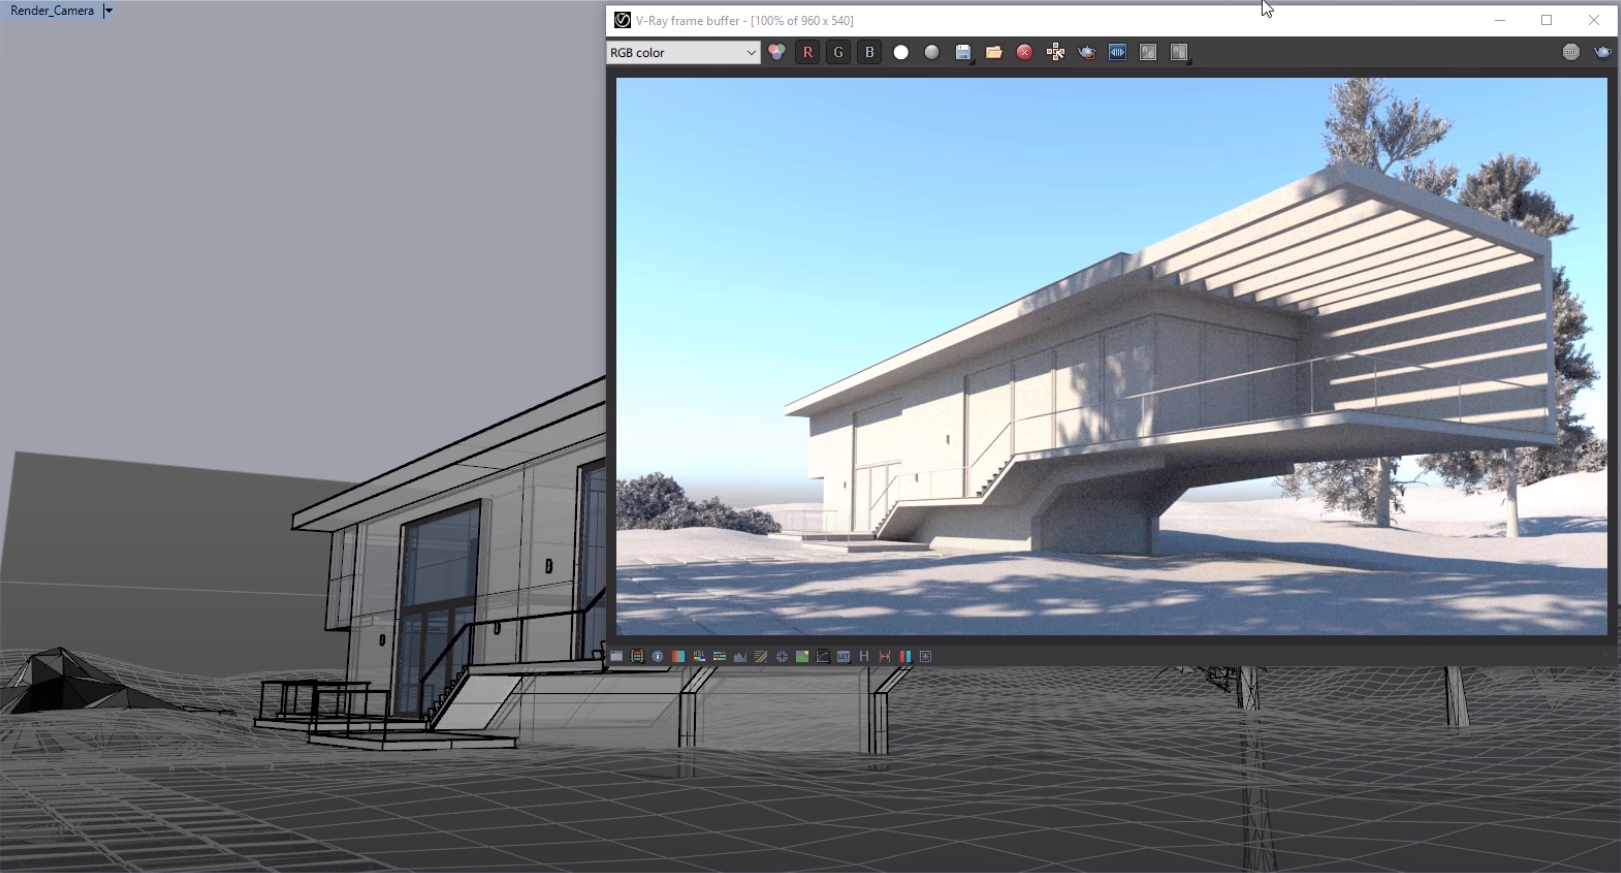Switch to RGB channels with tricolor icon
1621x873 pixels.
[777, 53]
